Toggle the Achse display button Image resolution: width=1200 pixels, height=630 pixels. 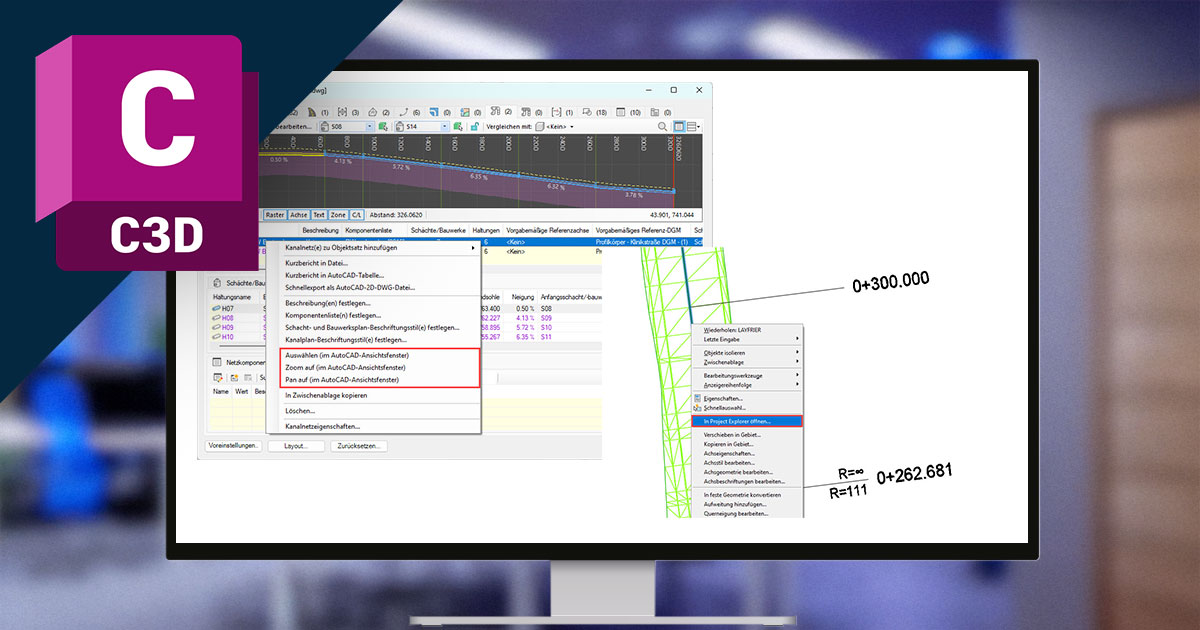click(298, 214)
